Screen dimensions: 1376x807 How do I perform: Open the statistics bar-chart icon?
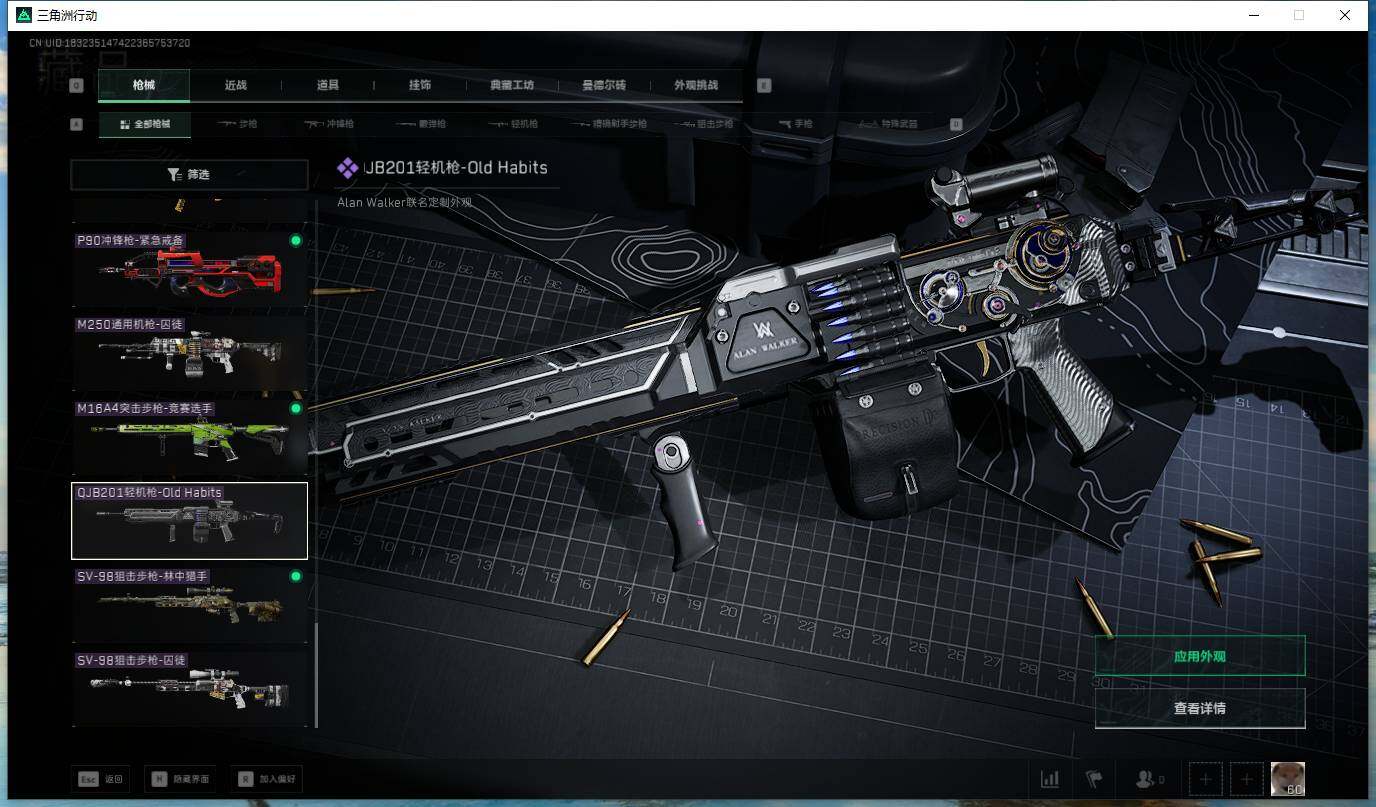tap(1050, 779)
